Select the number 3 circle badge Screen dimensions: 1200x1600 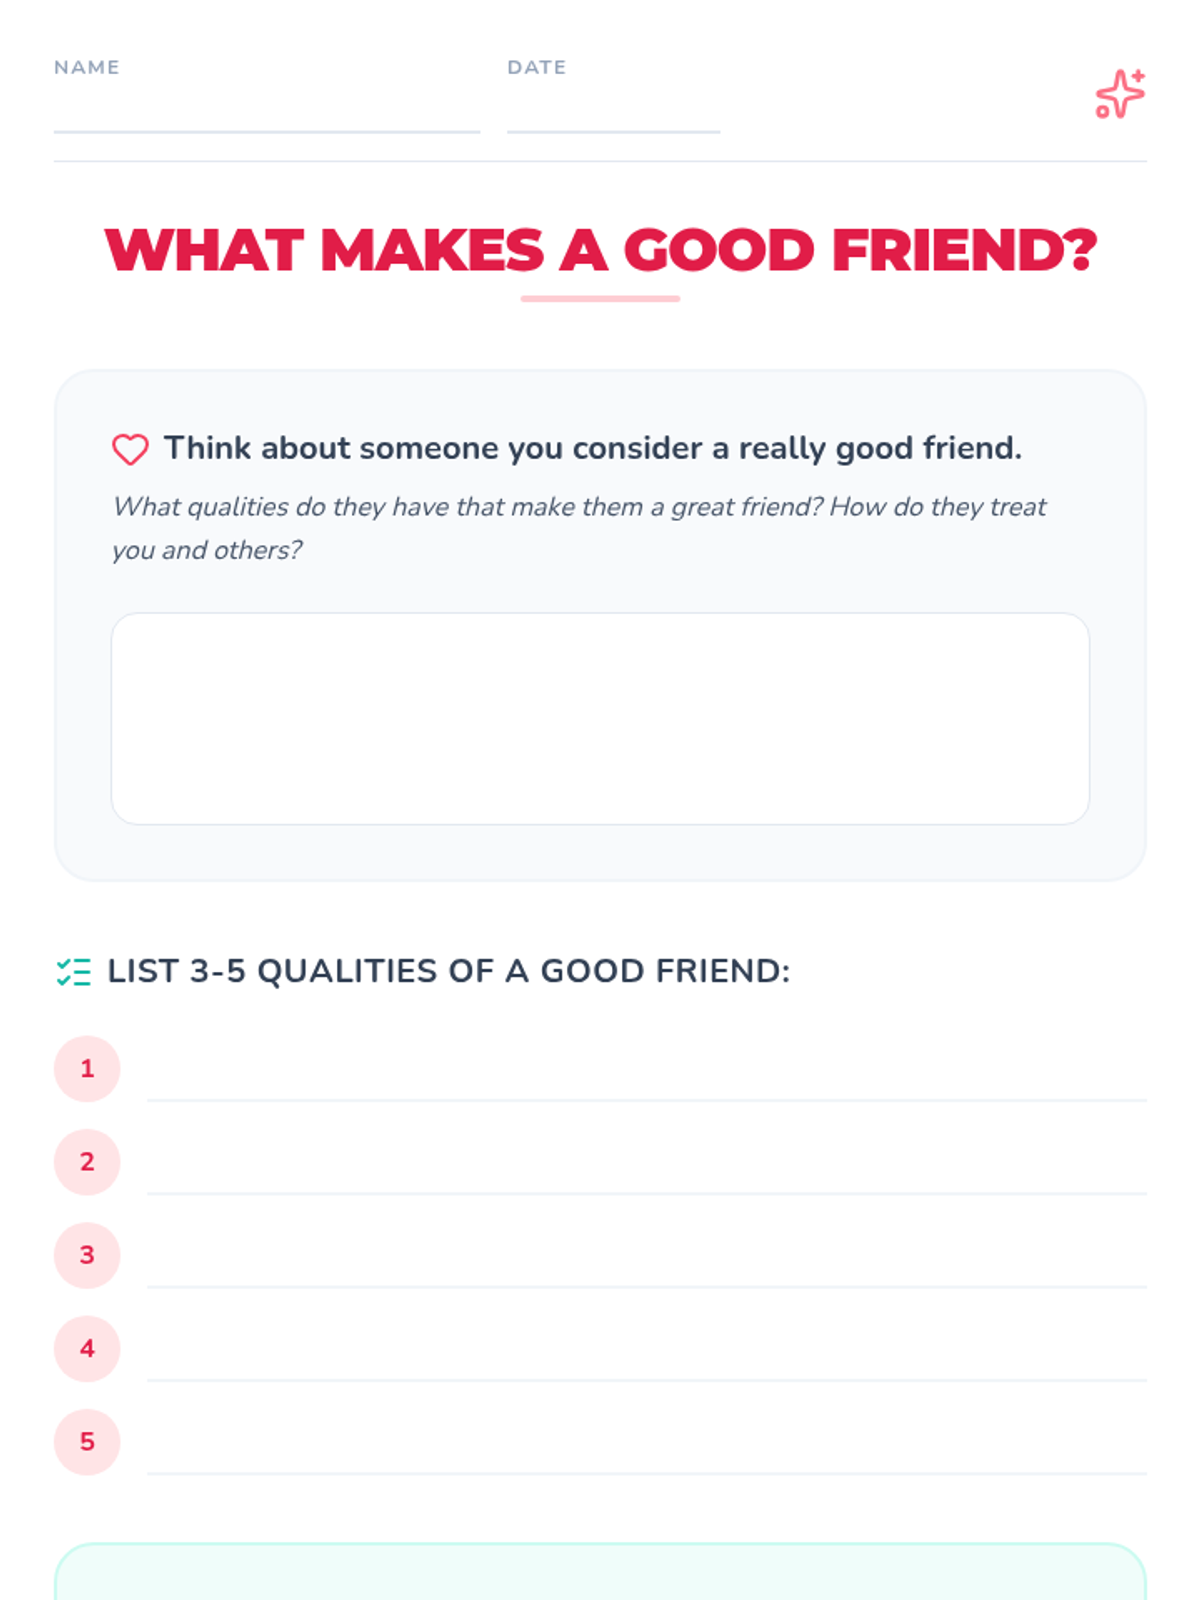pos(87,1255)
